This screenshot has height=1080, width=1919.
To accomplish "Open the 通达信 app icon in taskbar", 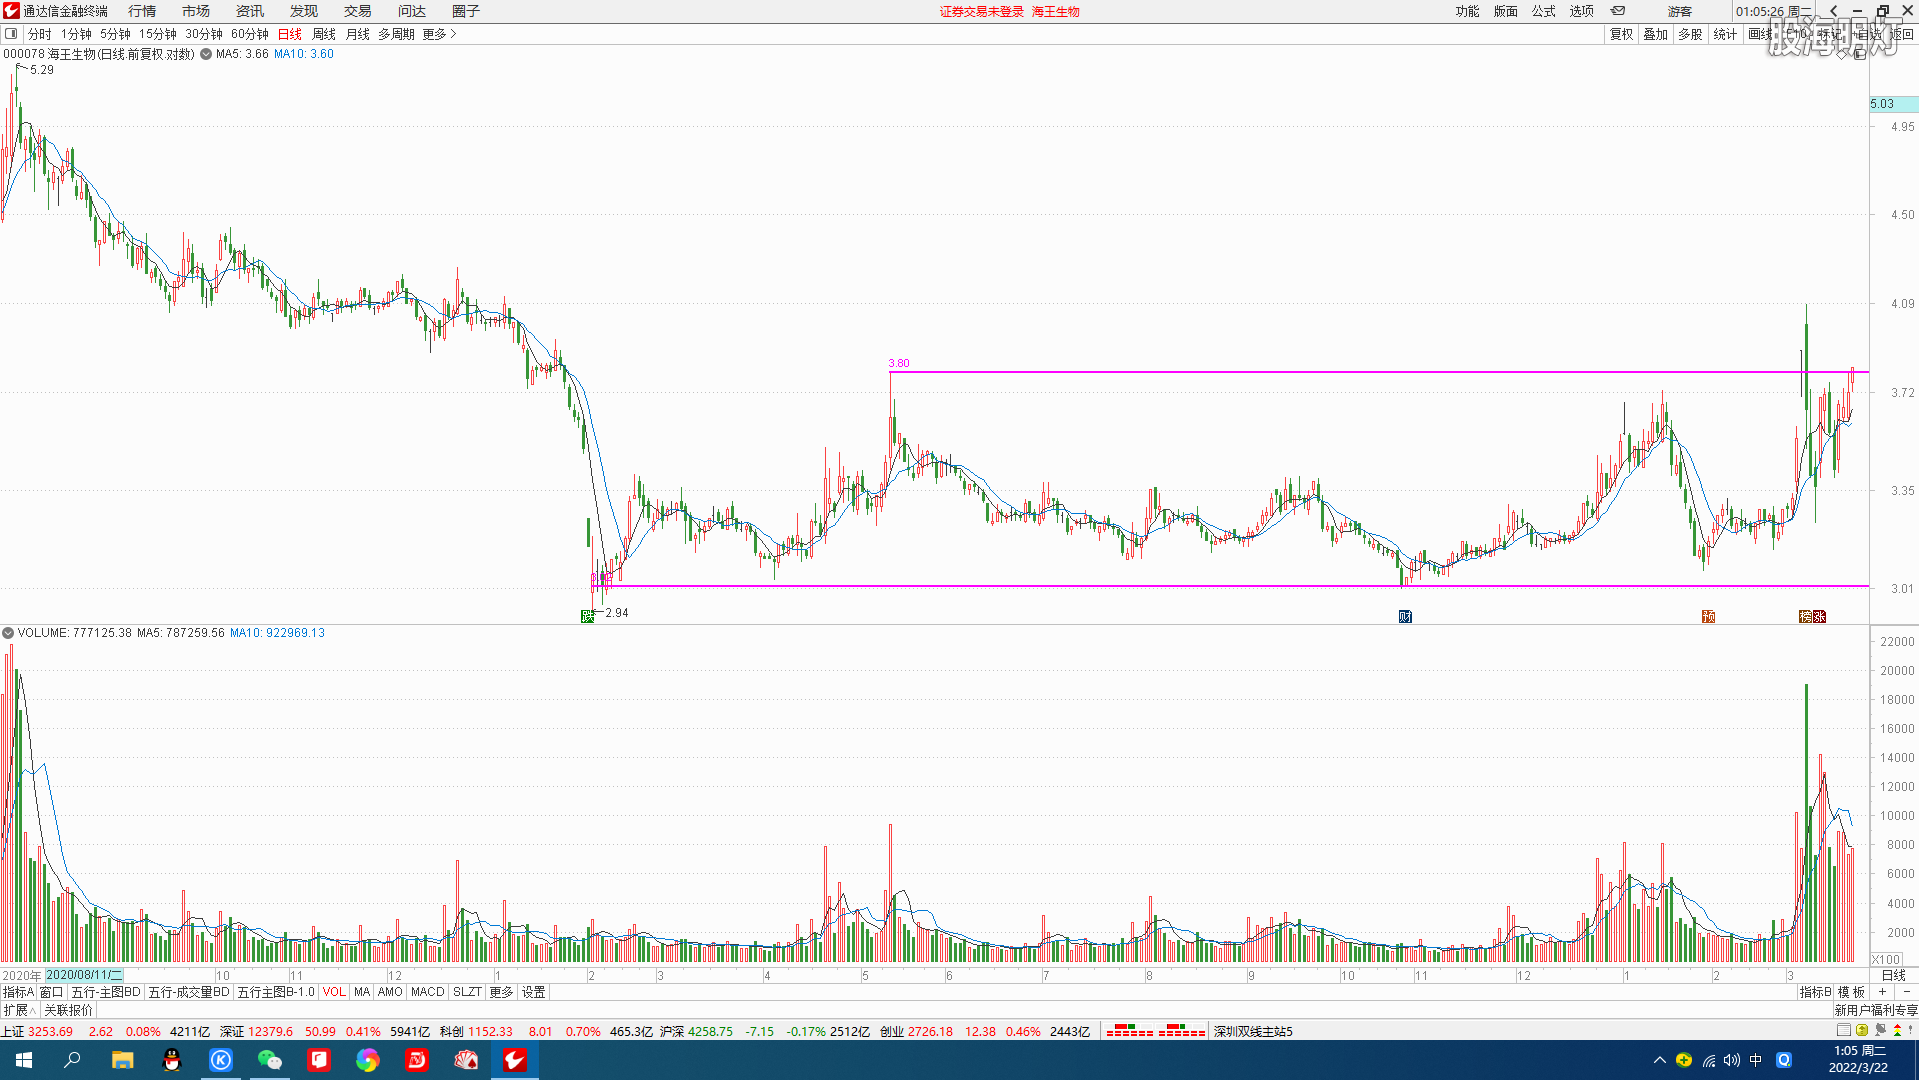I will [x=515, y=1060].
